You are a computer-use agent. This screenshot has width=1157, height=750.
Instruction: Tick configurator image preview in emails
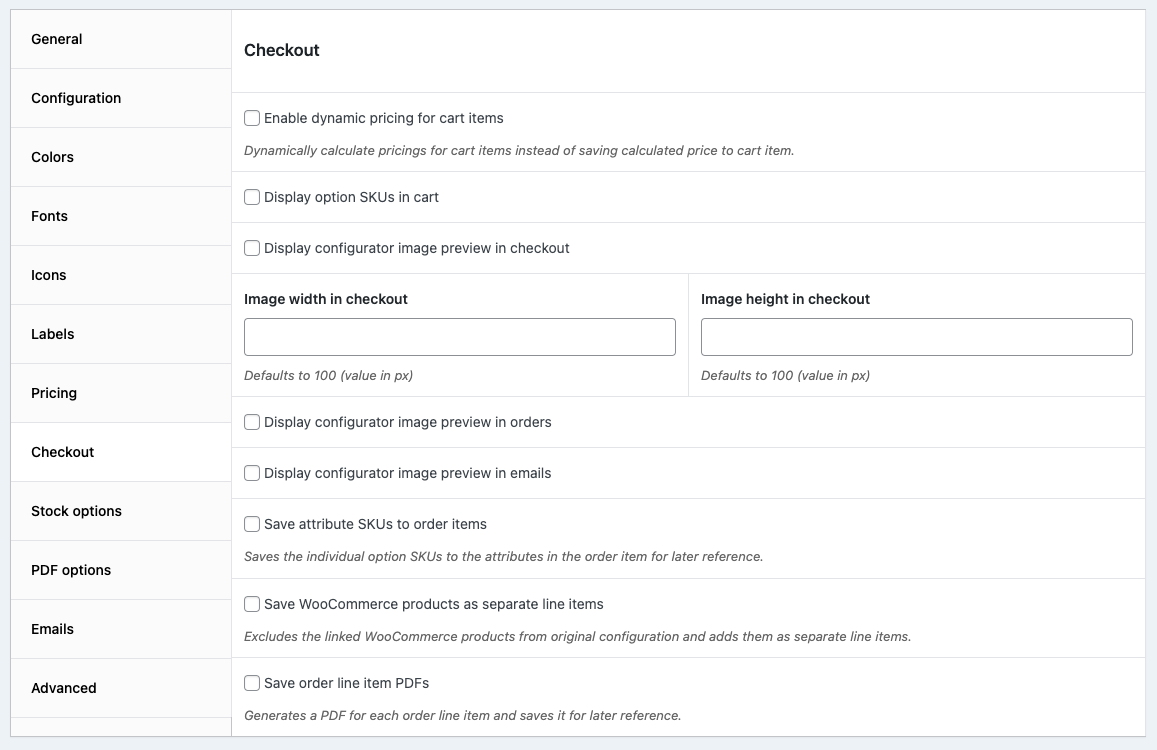(x=252, y=473)
